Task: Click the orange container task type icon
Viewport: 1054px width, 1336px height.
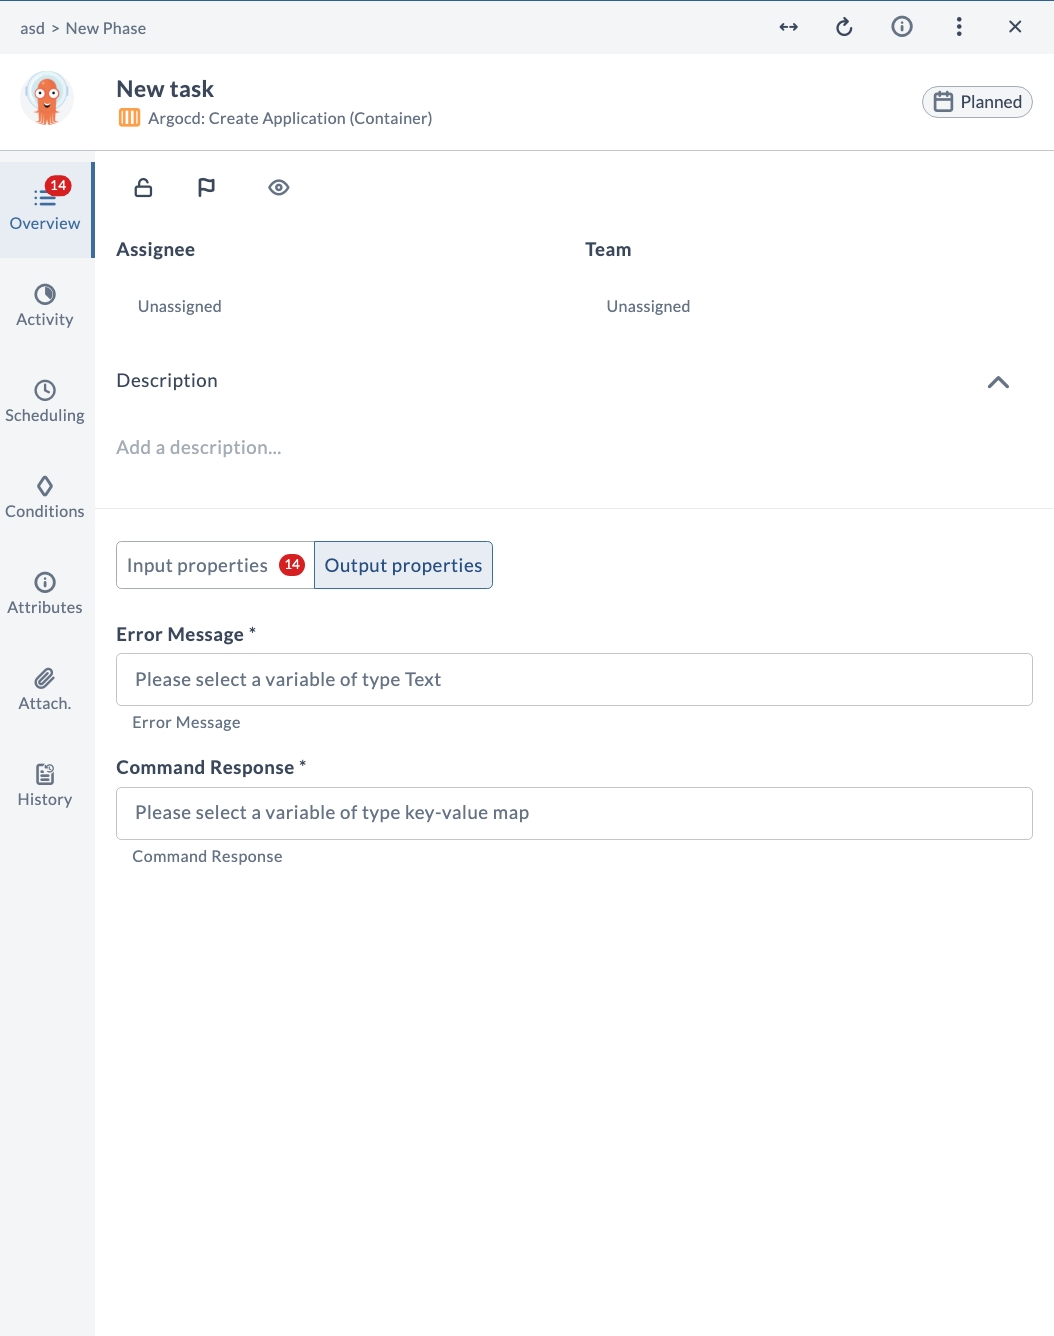Action: (x=129, y=118)
